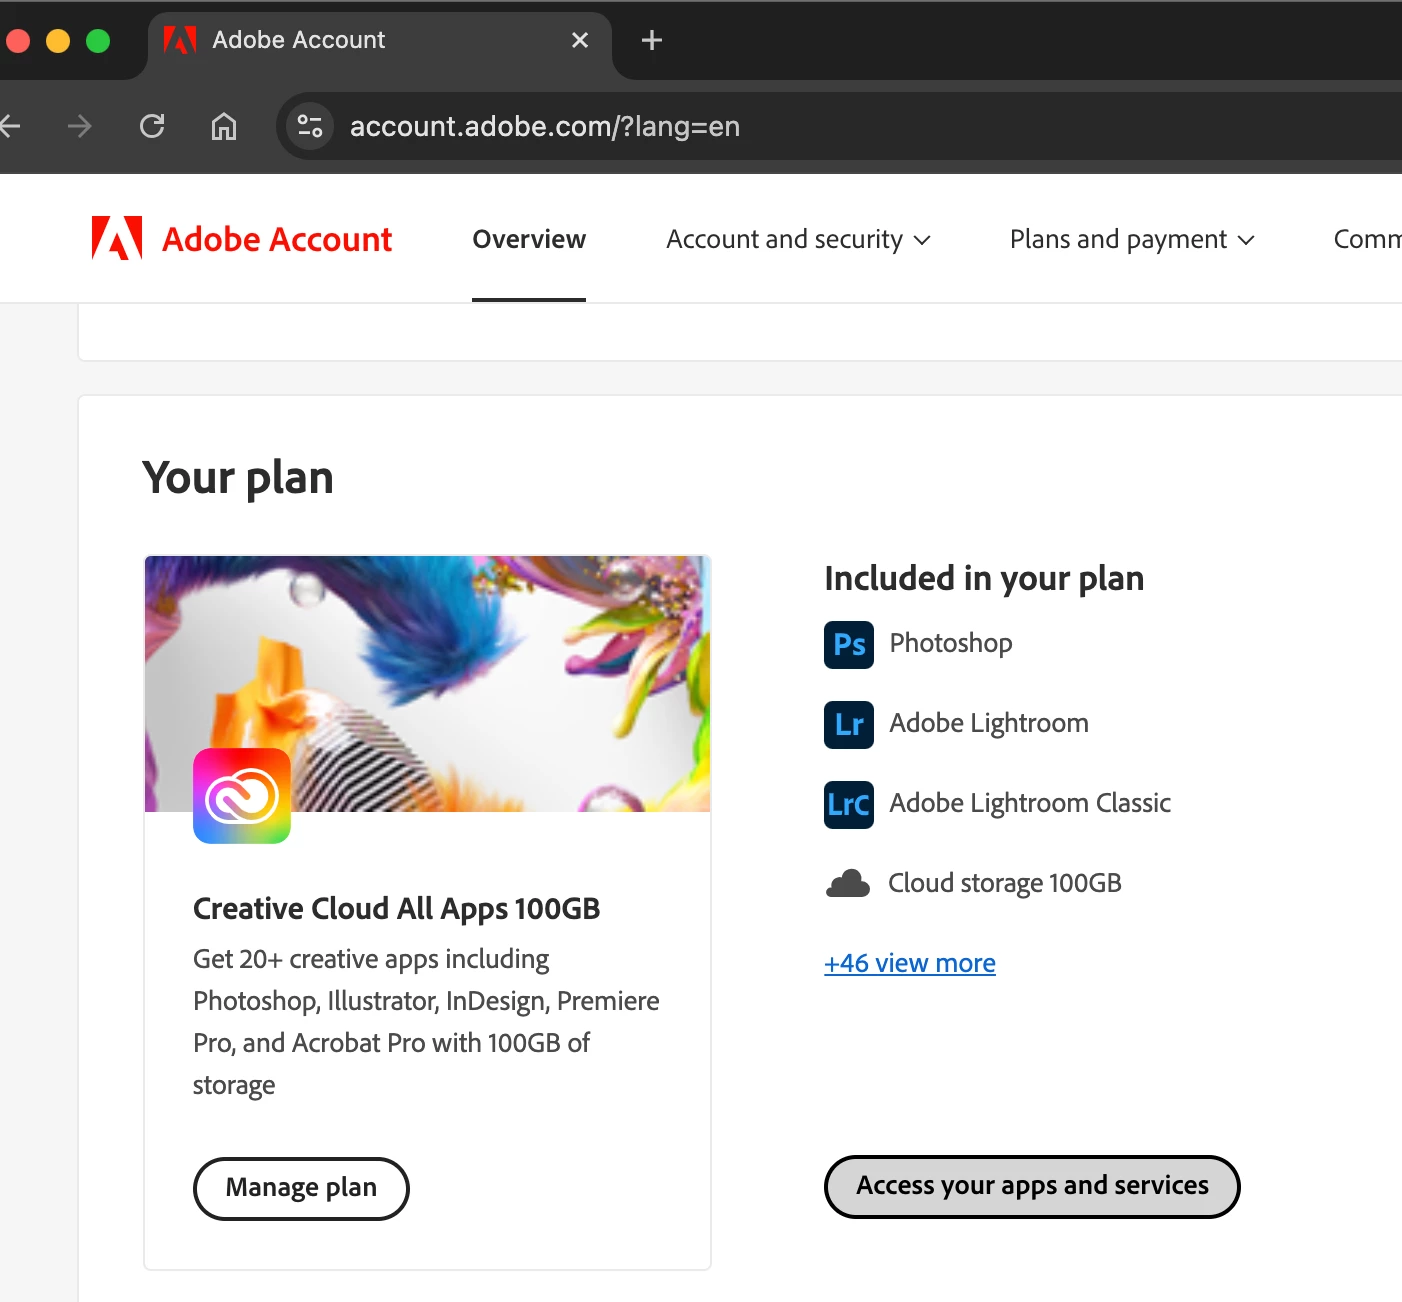Viewport: 1402px width, 1302px height.
Task: Click the Photoshop Ps app icon
Action: click(x=849, y=644)
